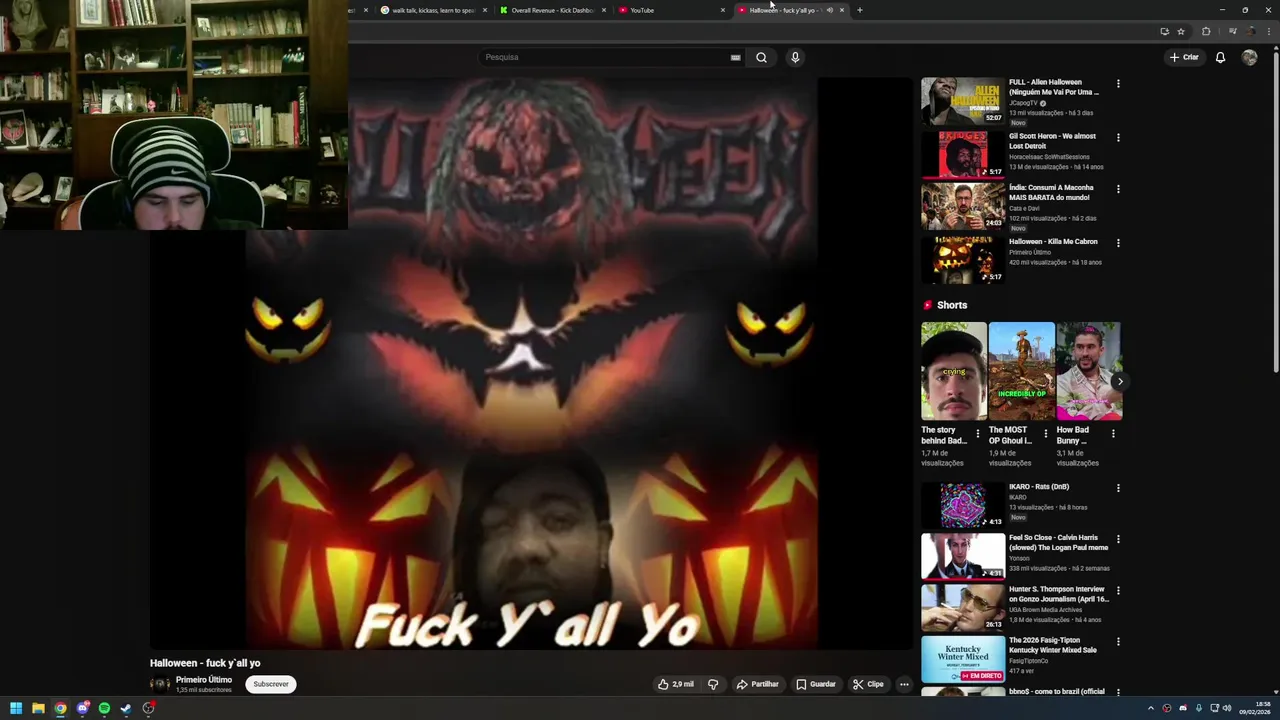Image resolution: width=1280 pixels, height=720 pixels.
Task: Click the Subscrever button
Action: tap(271, 684)
